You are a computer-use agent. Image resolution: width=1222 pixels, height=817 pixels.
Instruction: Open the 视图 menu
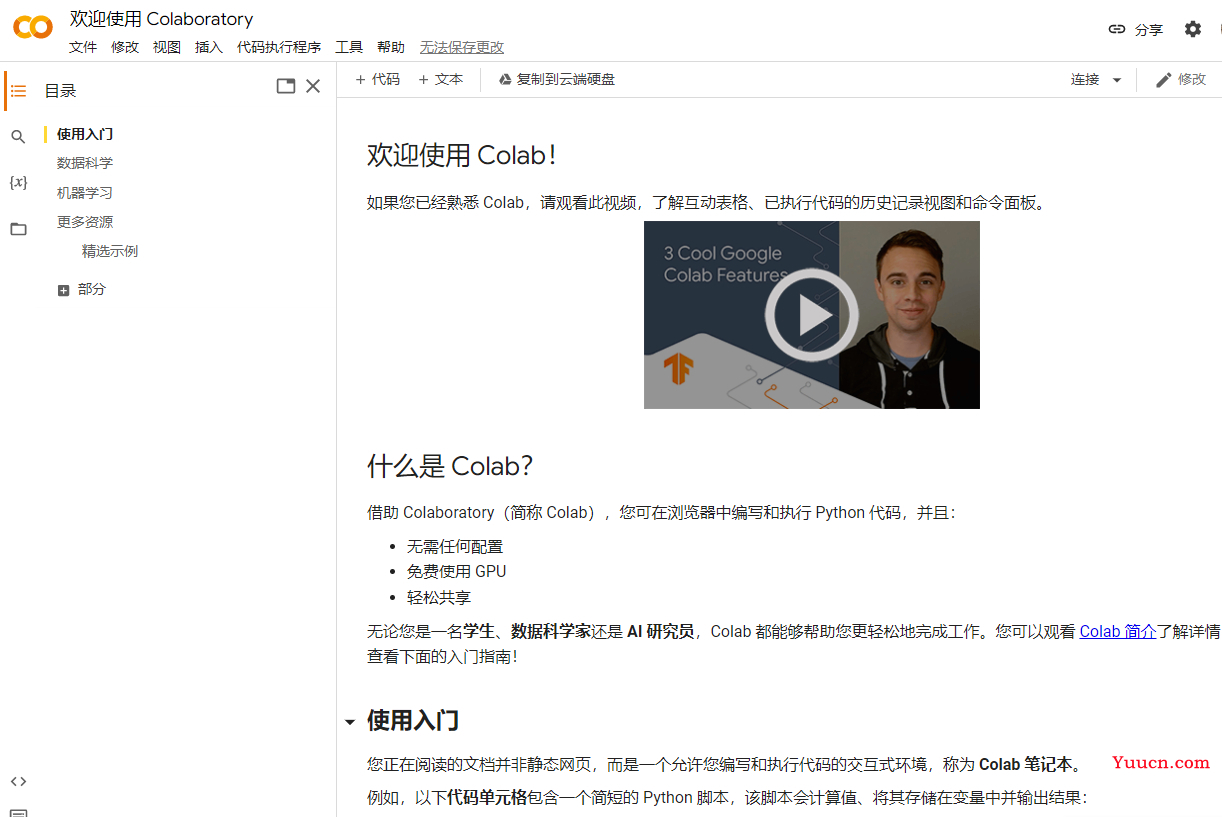point(167,47)
